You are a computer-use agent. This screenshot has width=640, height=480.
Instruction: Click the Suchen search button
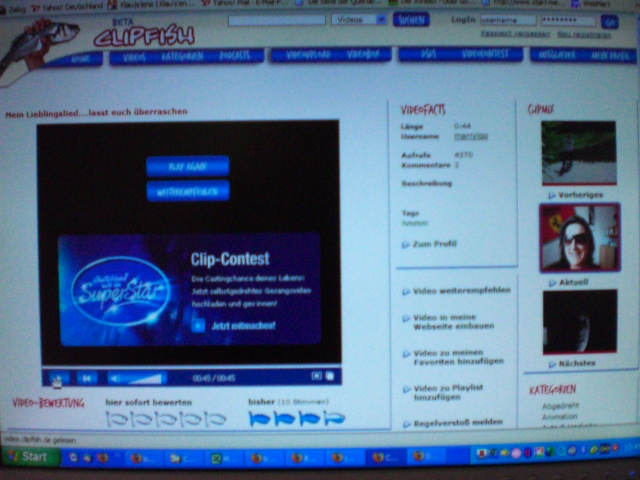pos(411,20)
